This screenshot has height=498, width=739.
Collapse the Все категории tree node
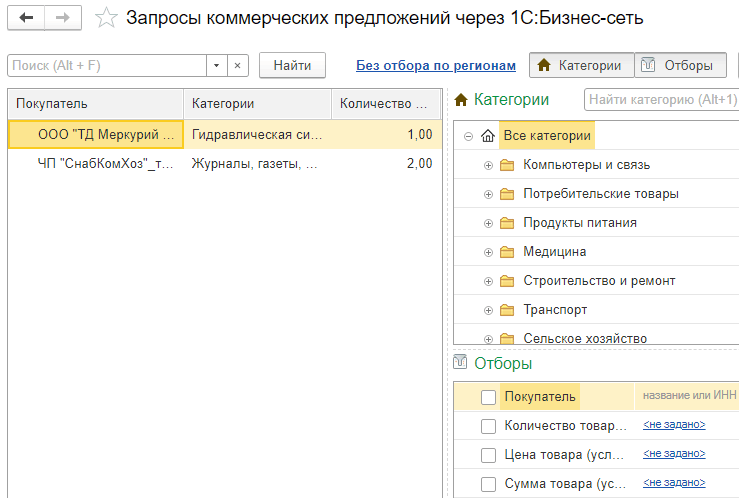468,136
